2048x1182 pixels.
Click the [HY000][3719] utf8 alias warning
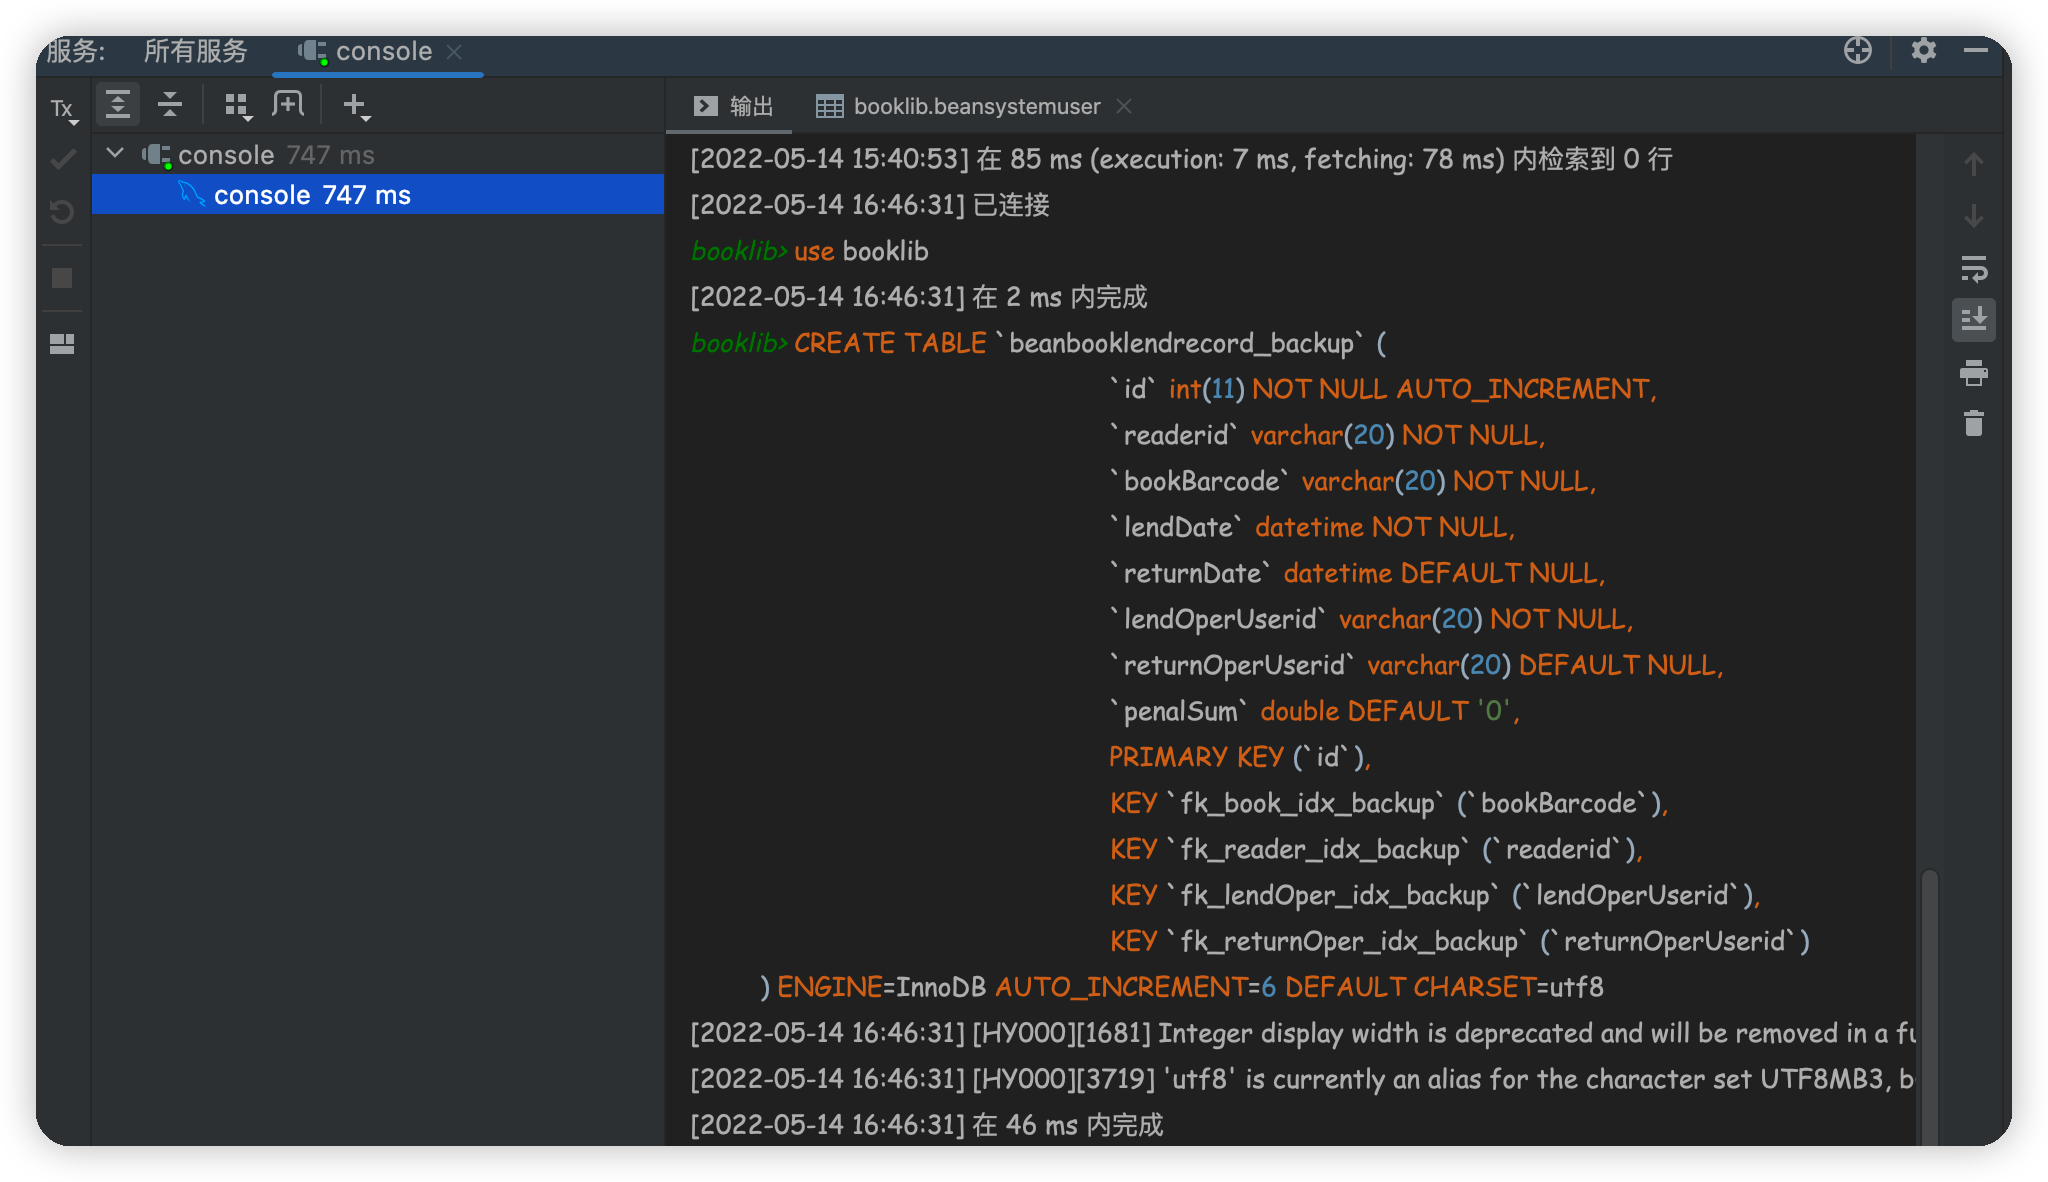pos(1302,1079)
